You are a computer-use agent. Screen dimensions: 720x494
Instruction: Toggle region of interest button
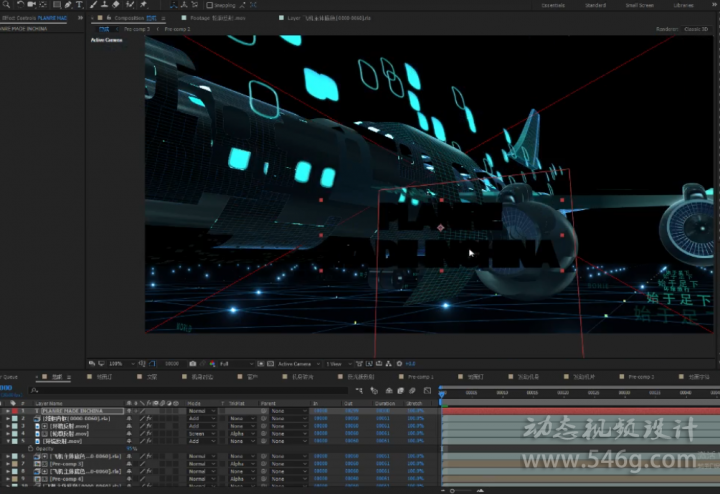click(x=260, y=364)
